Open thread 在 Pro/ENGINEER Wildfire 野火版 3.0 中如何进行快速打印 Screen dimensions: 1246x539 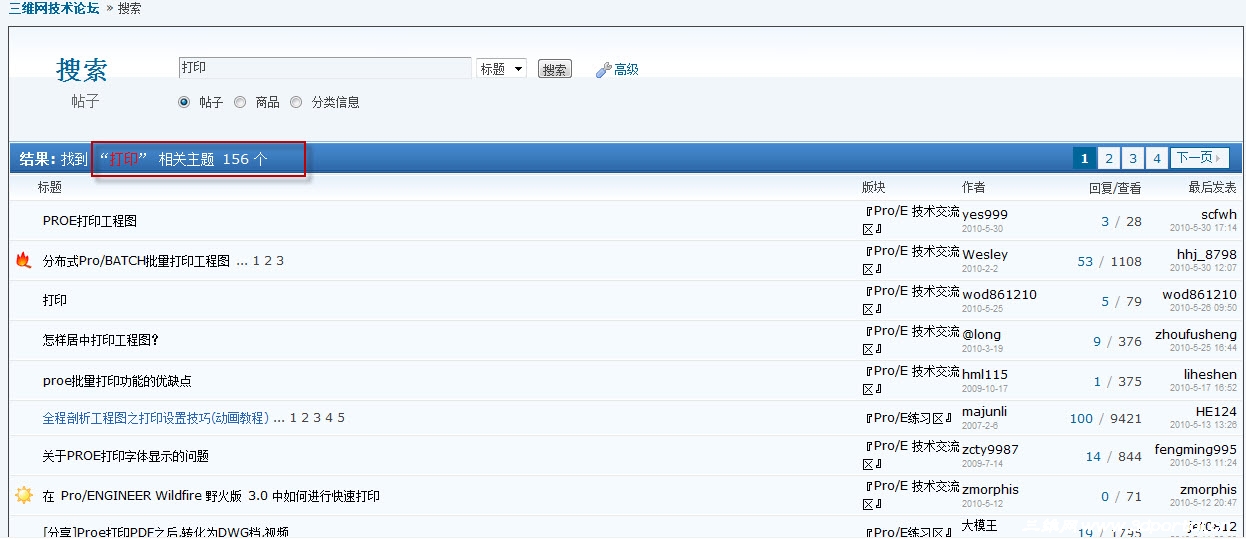tap(211, 496)
